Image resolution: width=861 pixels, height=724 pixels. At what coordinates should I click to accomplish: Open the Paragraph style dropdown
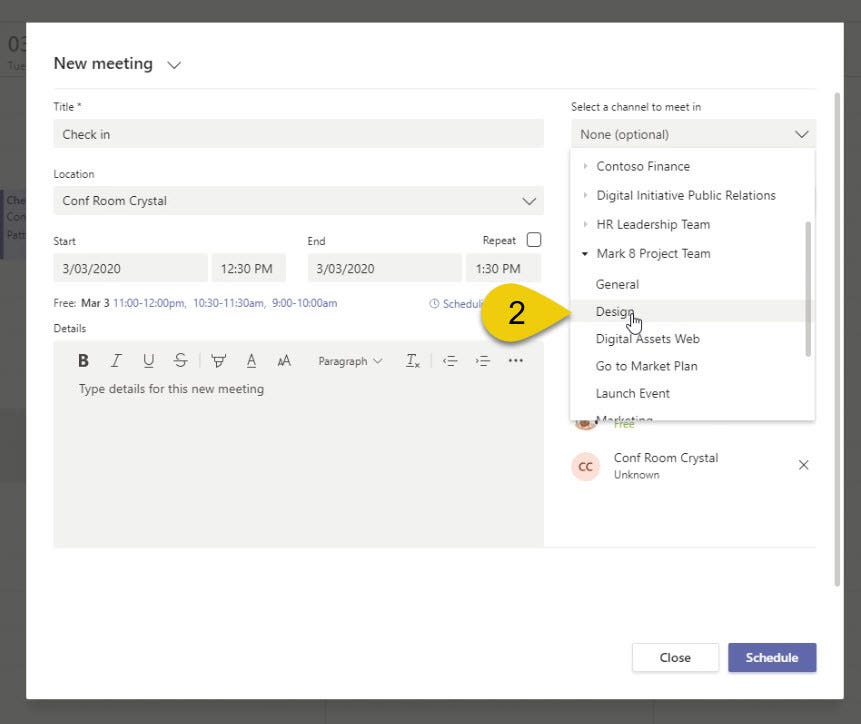pos(350,360)
